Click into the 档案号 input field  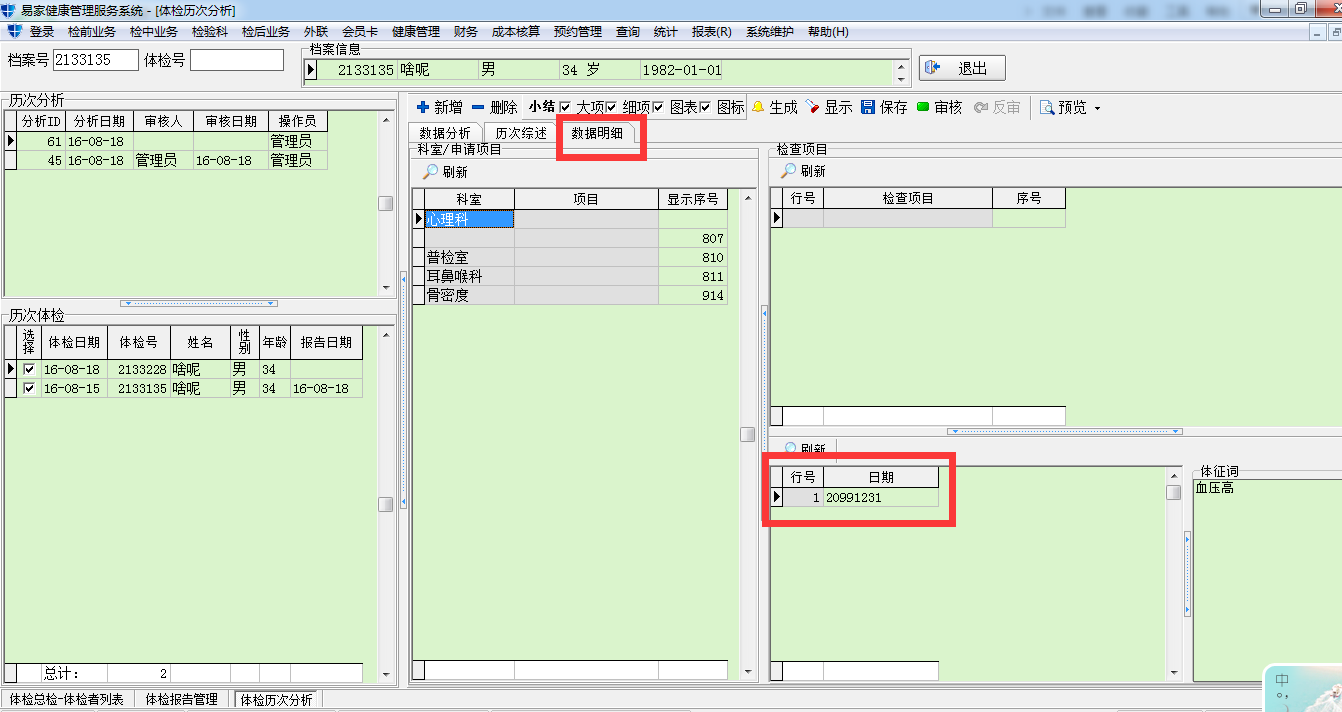pos(96,60)
